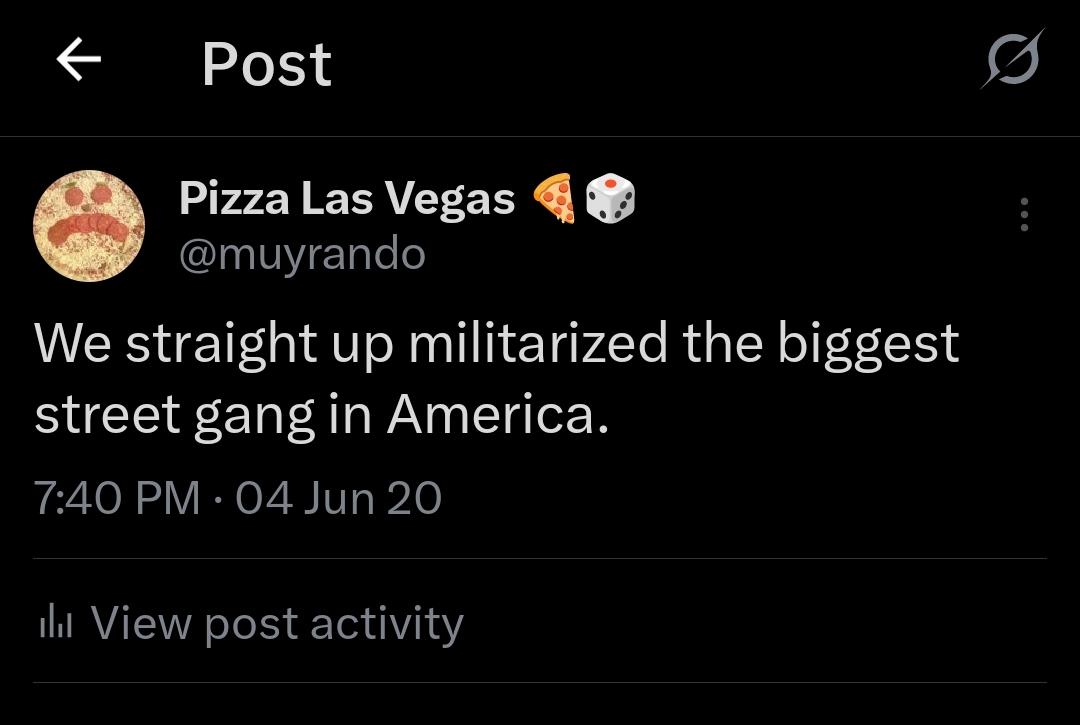Screen dimensions: 1080x725
Task: Click the pizza slice emoji
Action: point(554,199)
